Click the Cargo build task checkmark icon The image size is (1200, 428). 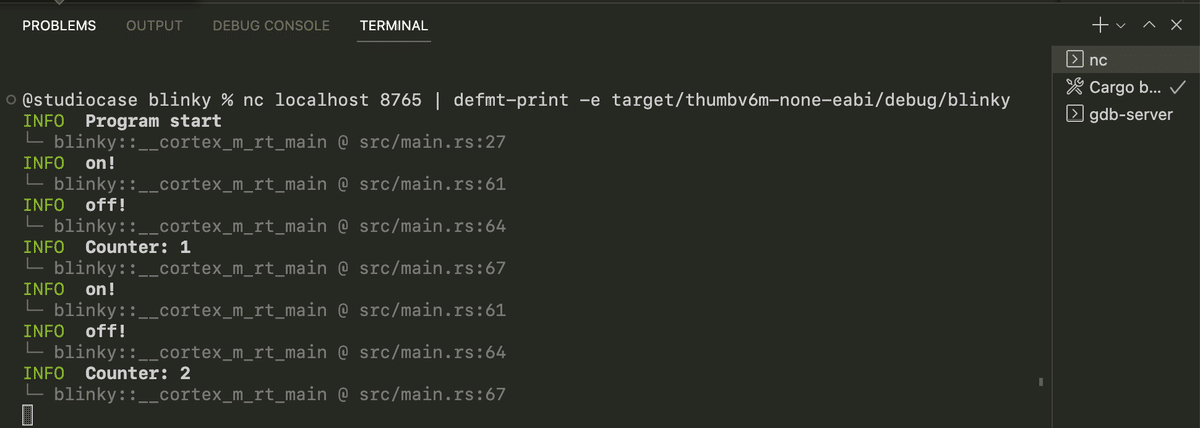point(1177,86)
